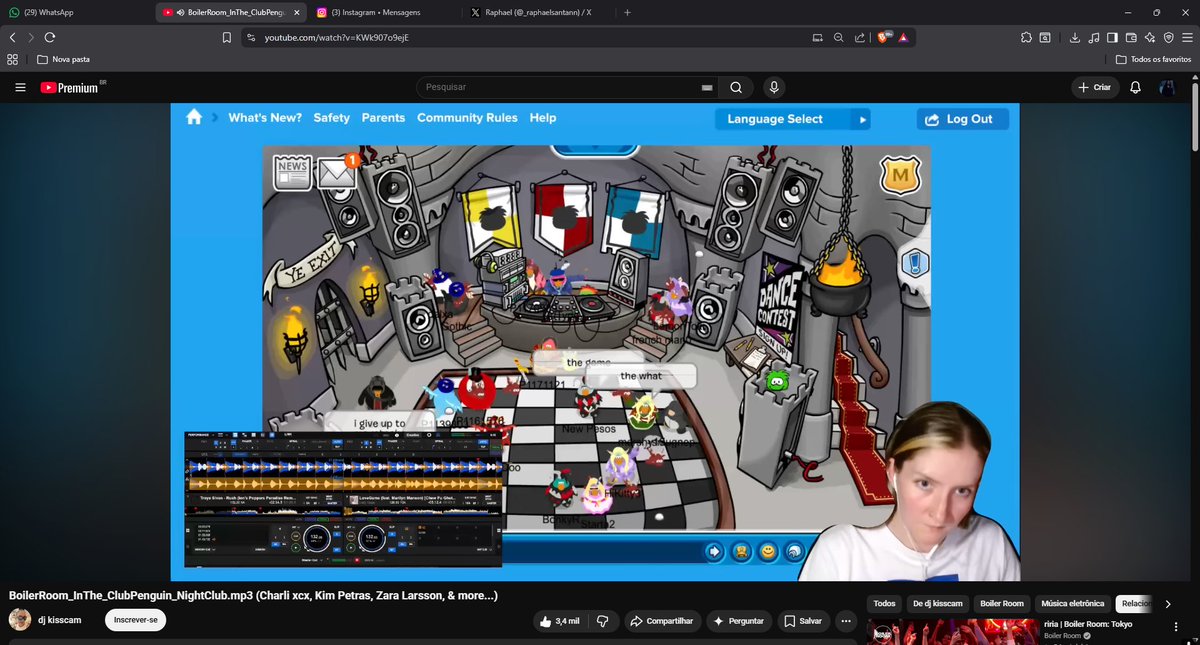Open Brave Wallet icon in toolbar

1131,37
